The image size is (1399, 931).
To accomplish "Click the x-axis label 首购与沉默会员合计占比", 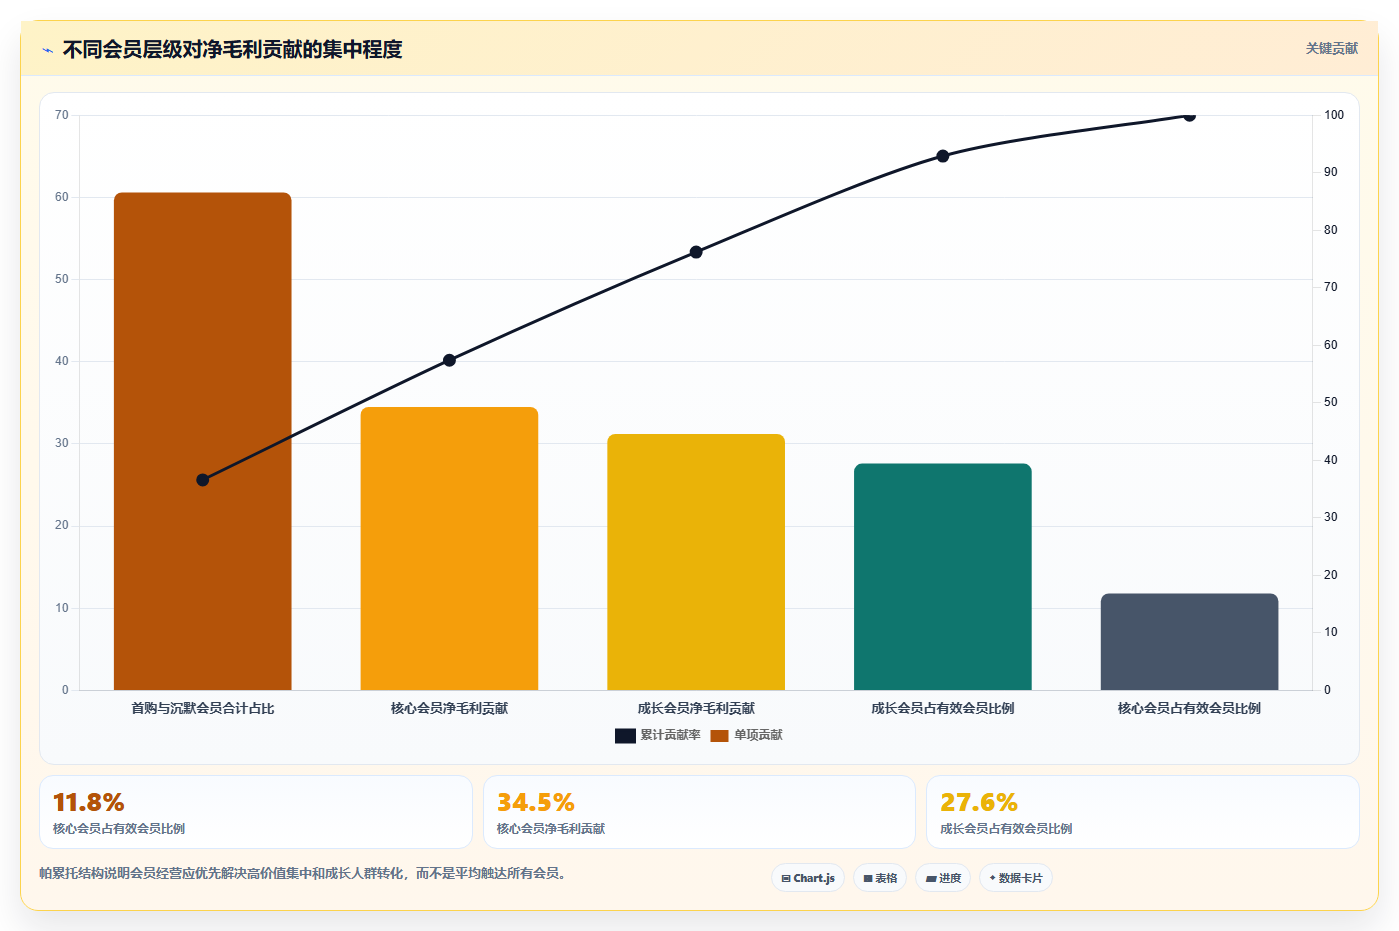I will pos(203,708).
